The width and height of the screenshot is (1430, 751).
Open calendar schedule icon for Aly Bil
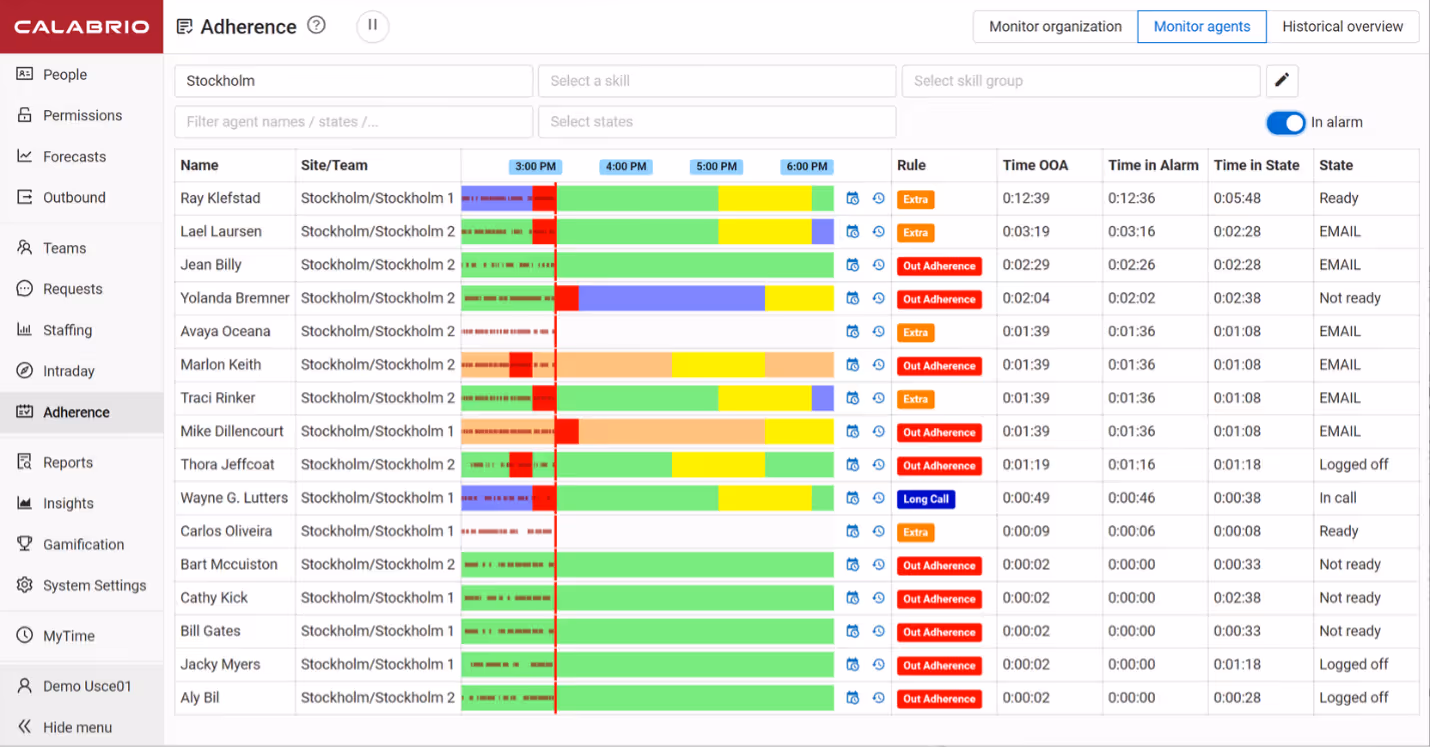(853, 698)
